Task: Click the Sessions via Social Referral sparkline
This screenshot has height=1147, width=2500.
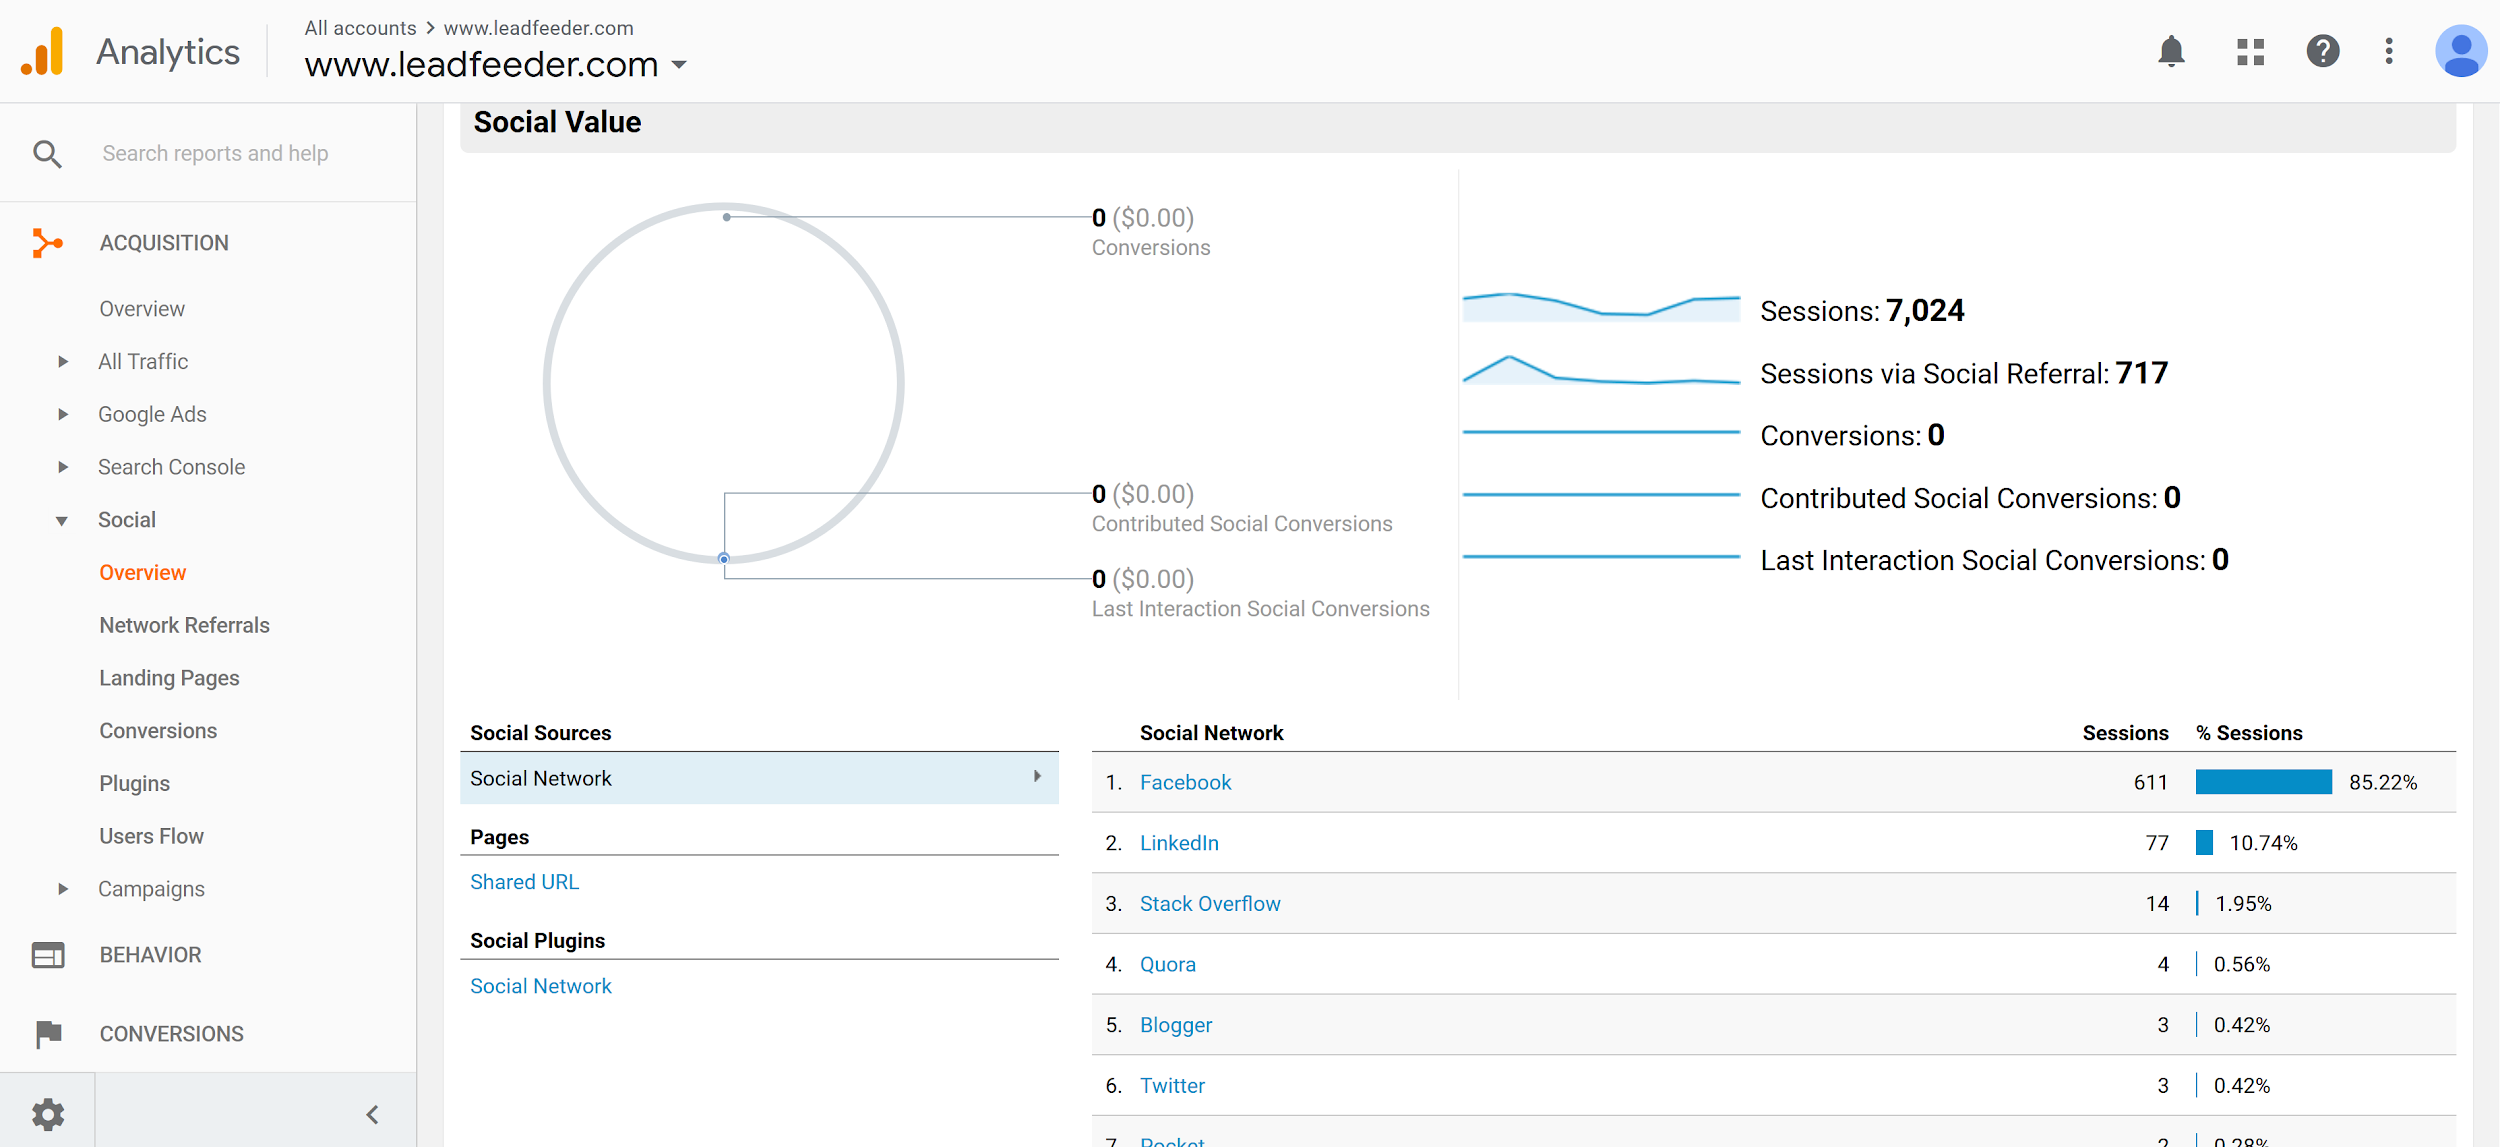Action: point(1601,370)
